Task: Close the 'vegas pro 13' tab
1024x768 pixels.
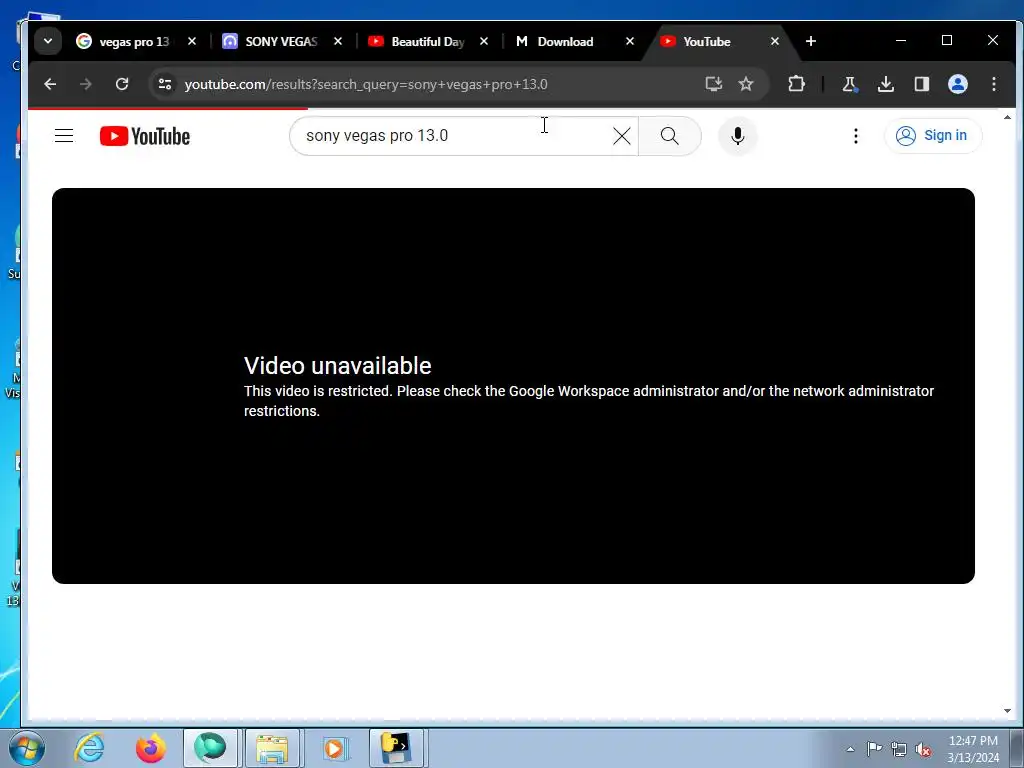Action: point(192,41)
